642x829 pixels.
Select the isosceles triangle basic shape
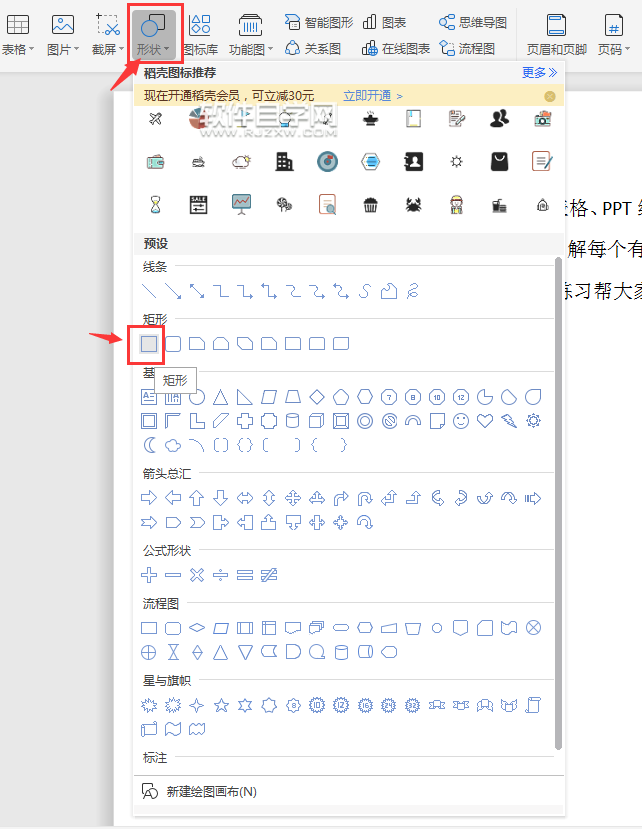(221, 397)
